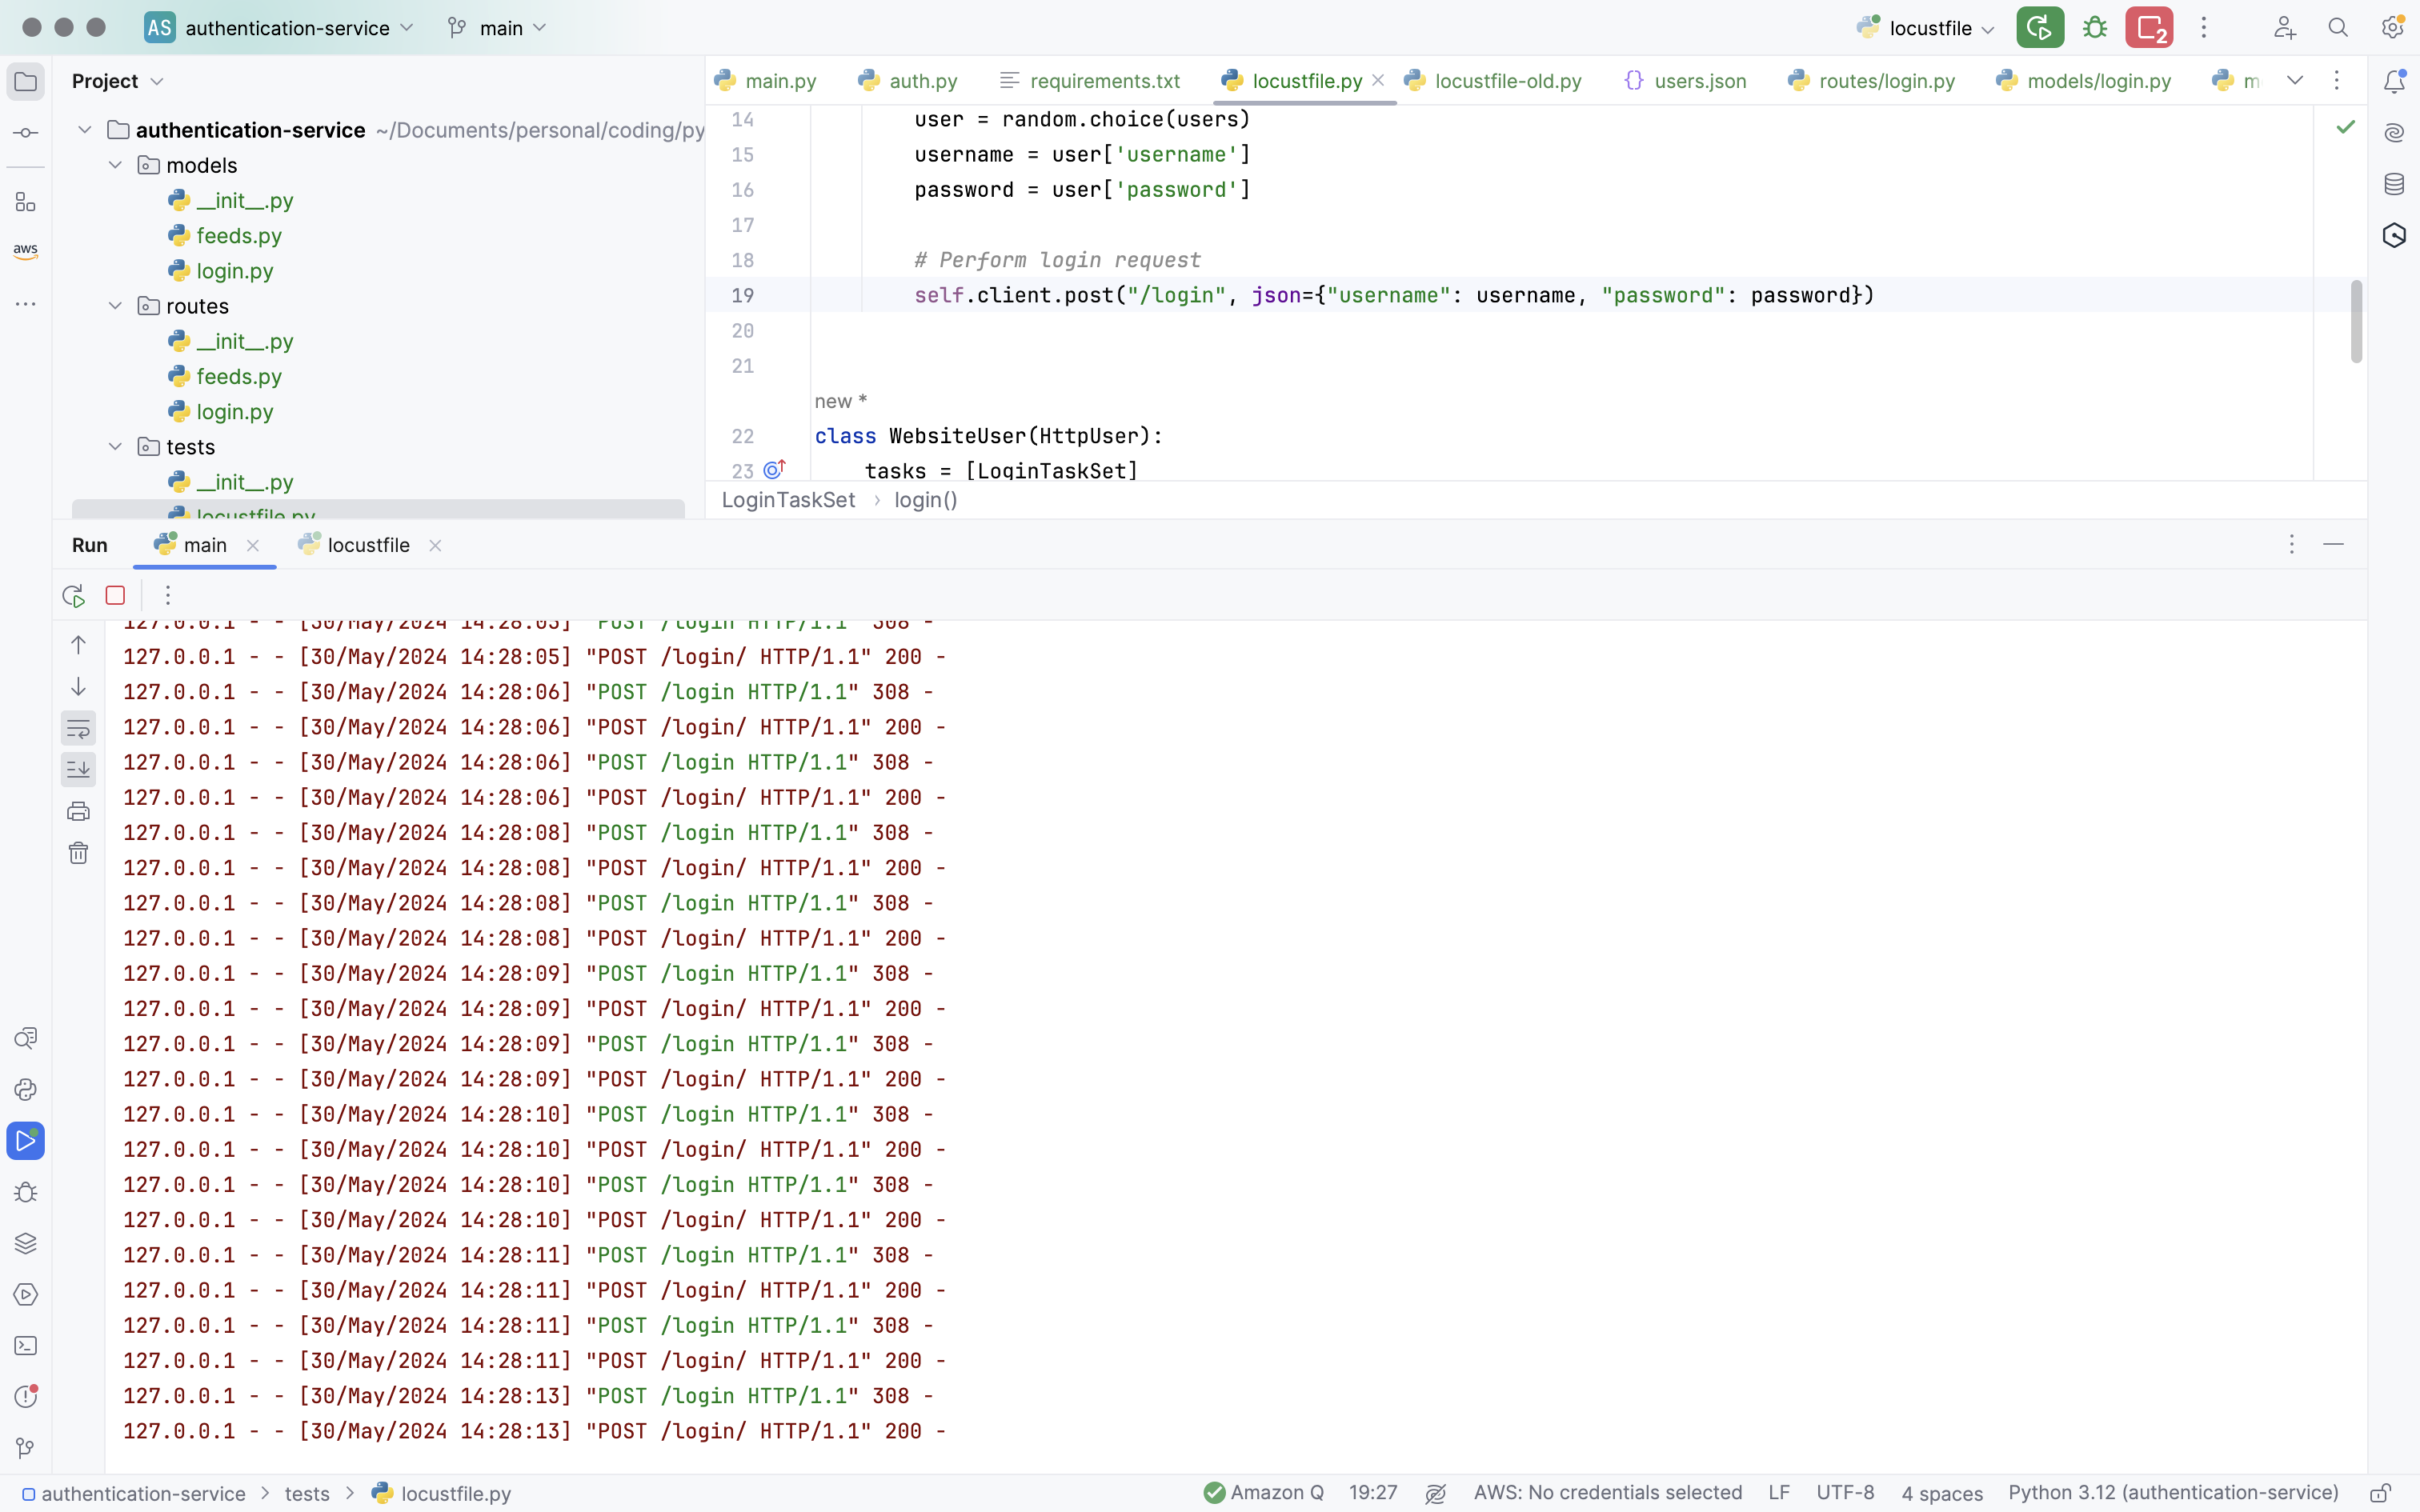Open the Project view dropdown chevron
2420x1512 pixels.
pyautogui.click(x=157, y=82)
